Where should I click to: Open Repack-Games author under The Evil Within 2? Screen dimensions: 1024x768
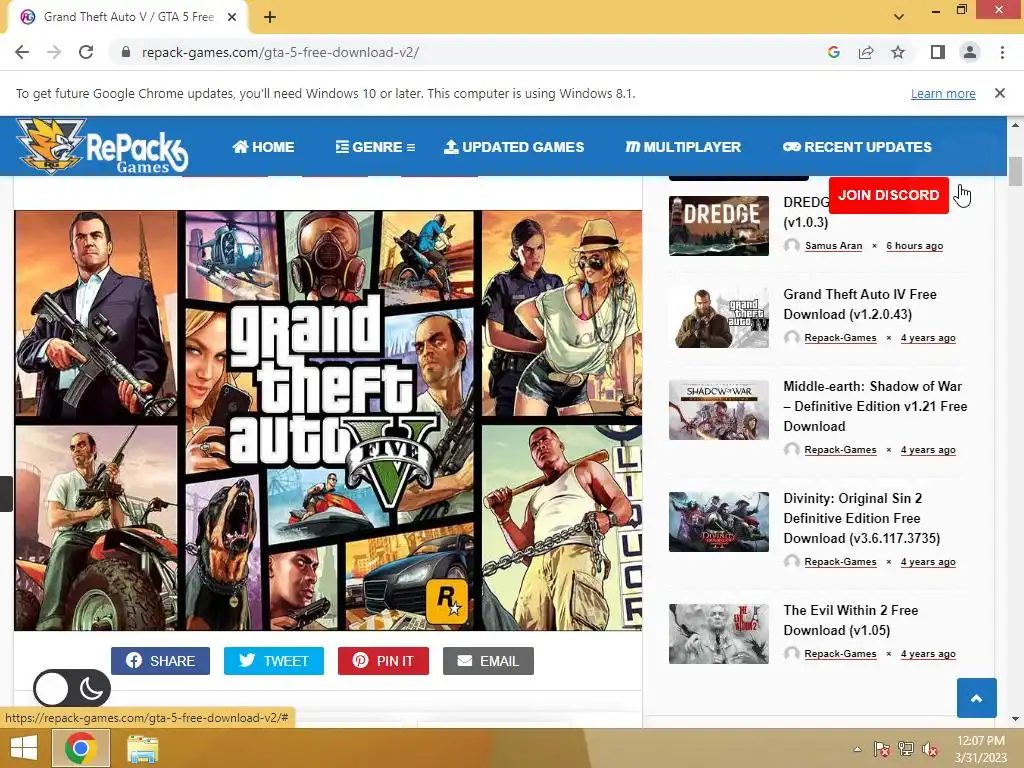coord(840,654)
